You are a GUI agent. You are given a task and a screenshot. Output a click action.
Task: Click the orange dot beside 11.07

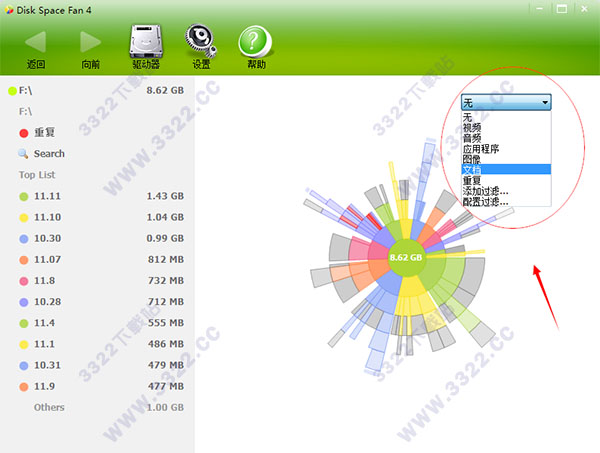point(24,260)
